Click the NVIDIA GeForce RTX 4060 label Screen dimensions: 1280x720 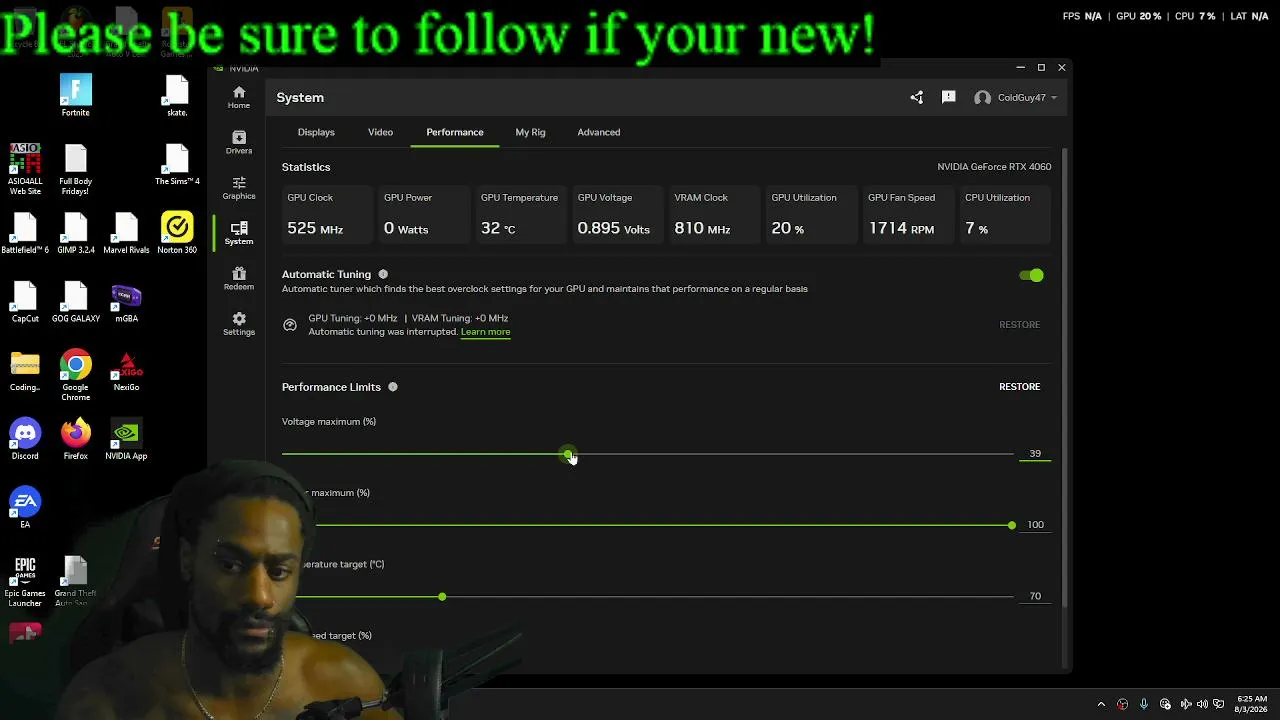tap(994, 167)
